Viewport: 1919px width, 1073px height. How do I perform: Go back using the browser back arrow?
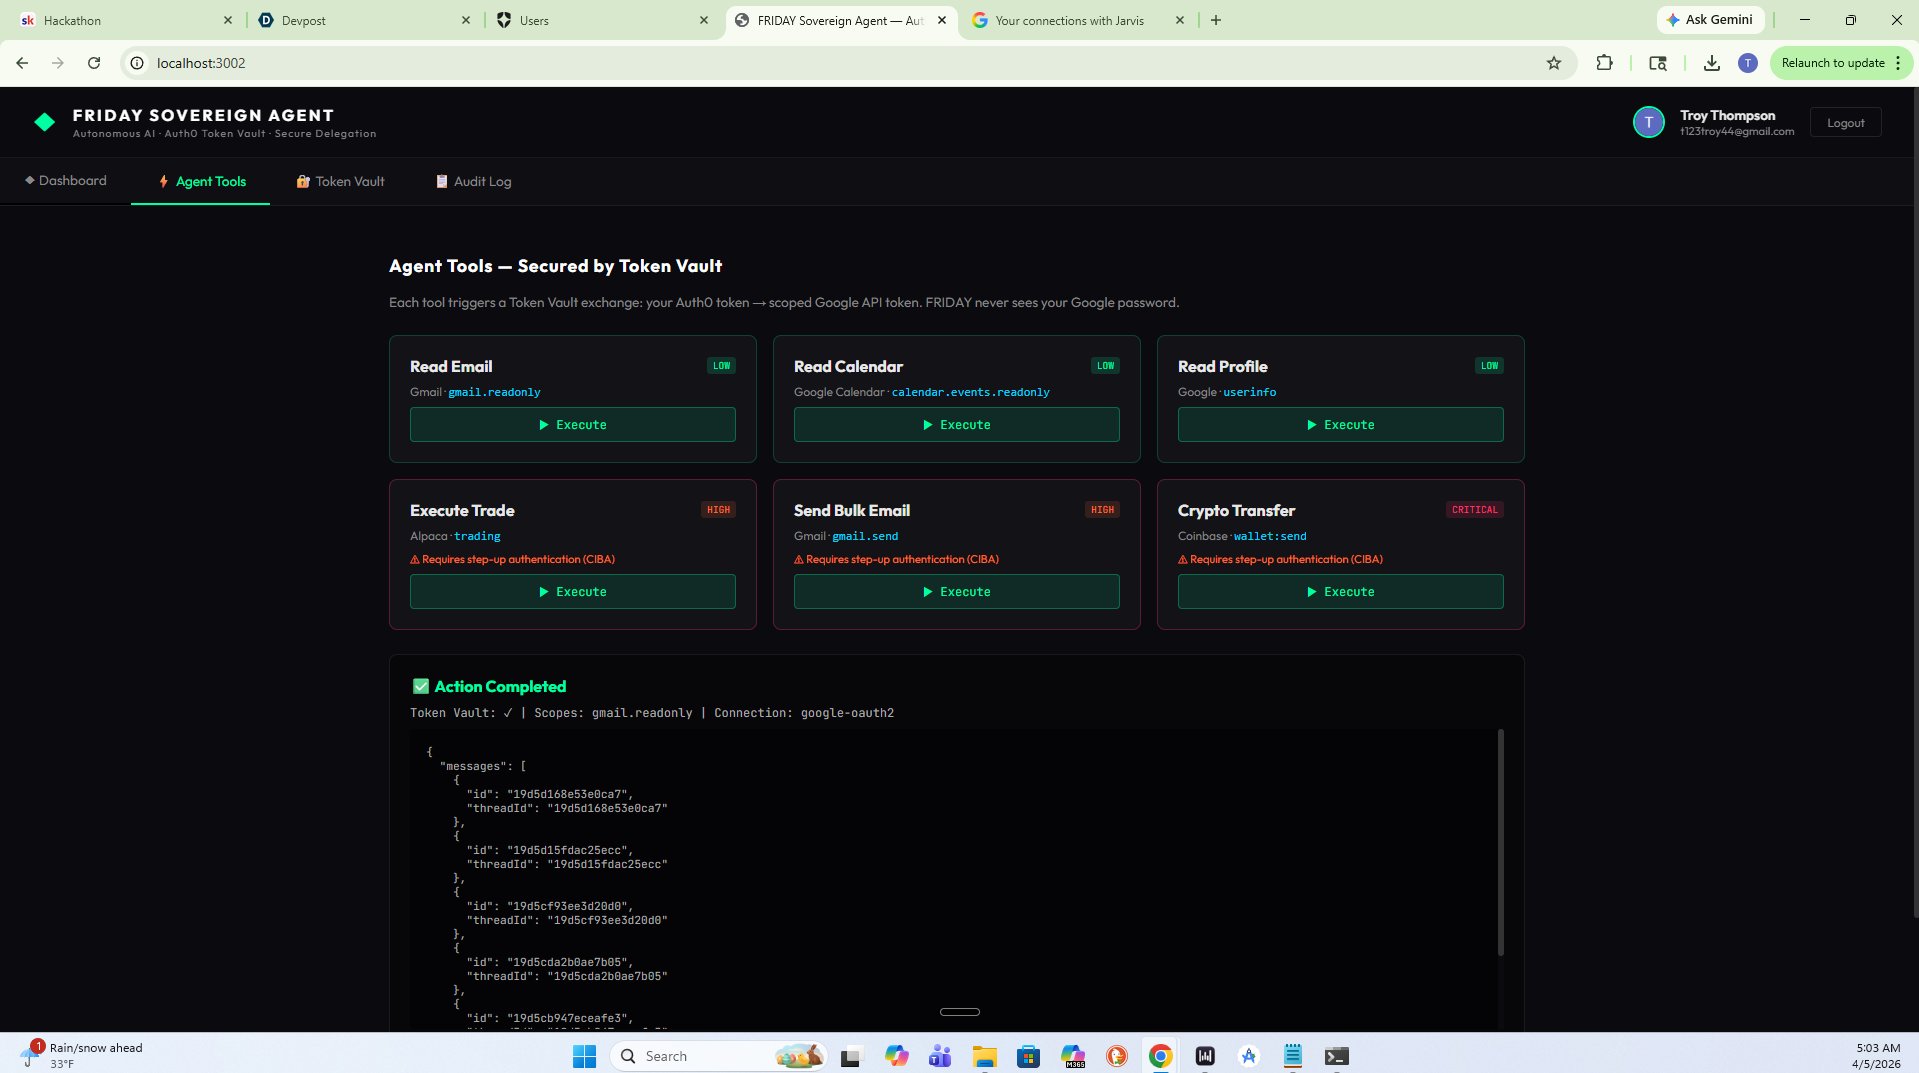click(x=22, y=63)
